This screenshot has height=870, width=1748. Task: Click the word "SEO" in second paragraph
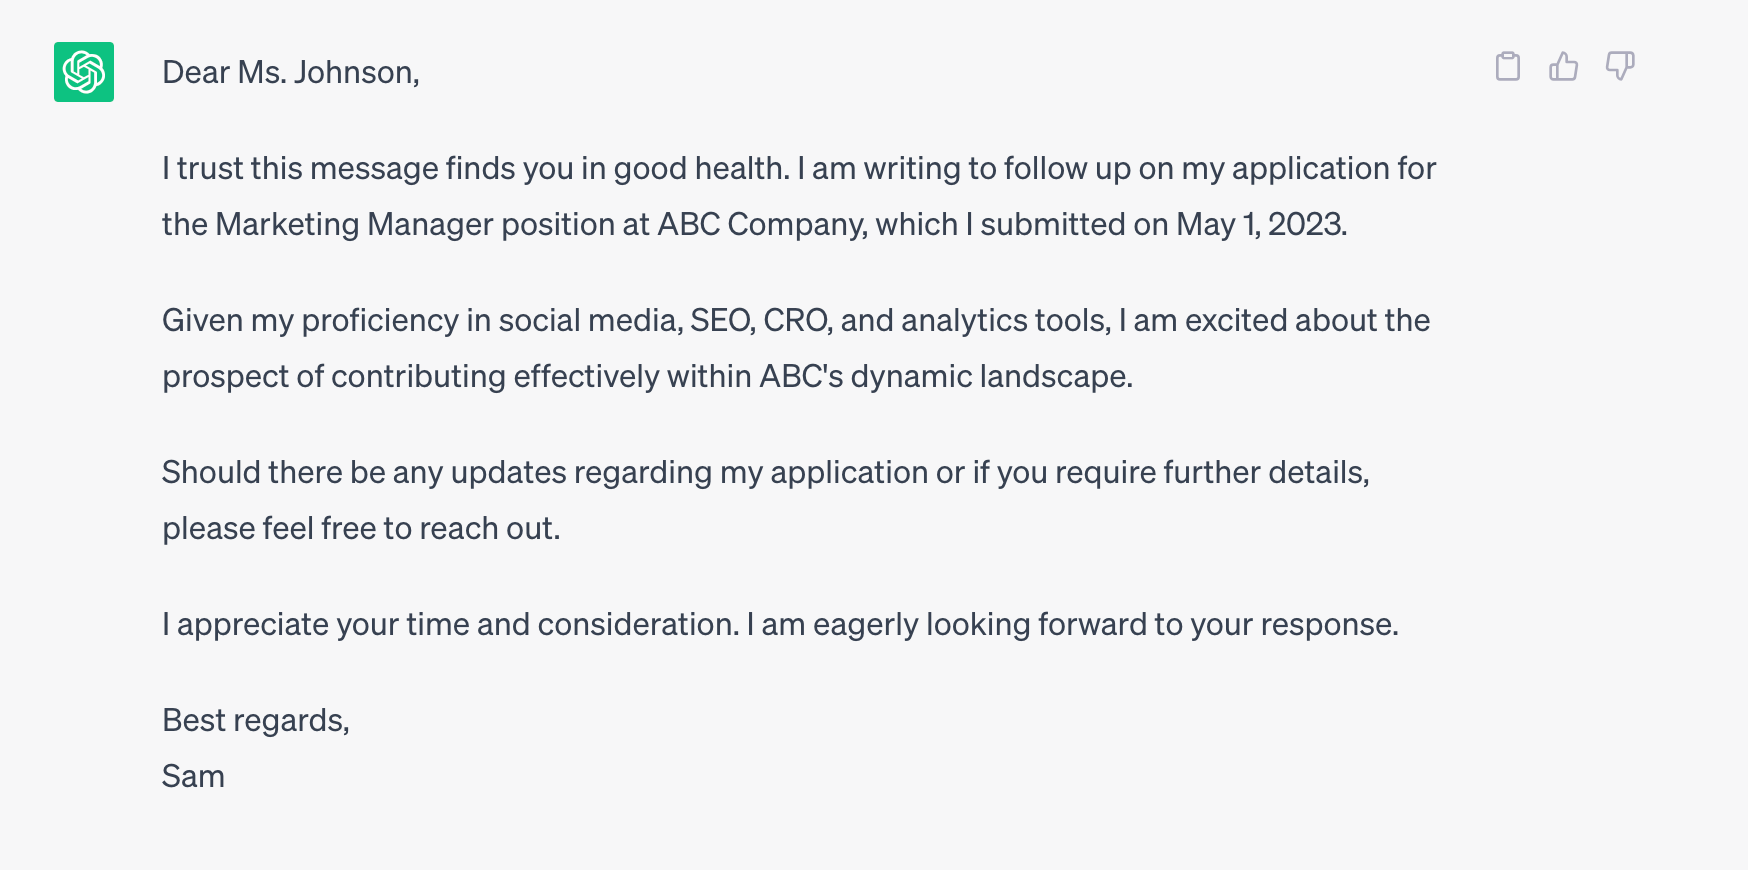(x=720, y=320)
